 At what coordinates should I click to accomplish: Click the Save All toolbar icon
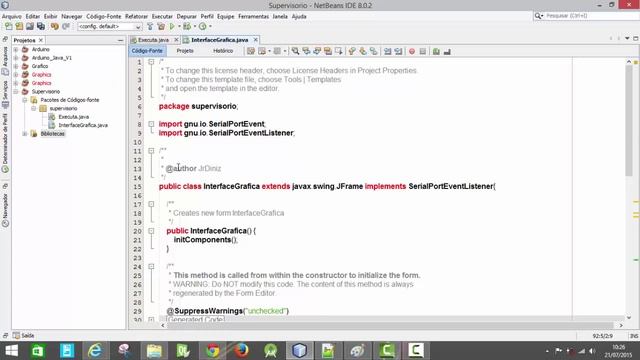coord(41,27)
